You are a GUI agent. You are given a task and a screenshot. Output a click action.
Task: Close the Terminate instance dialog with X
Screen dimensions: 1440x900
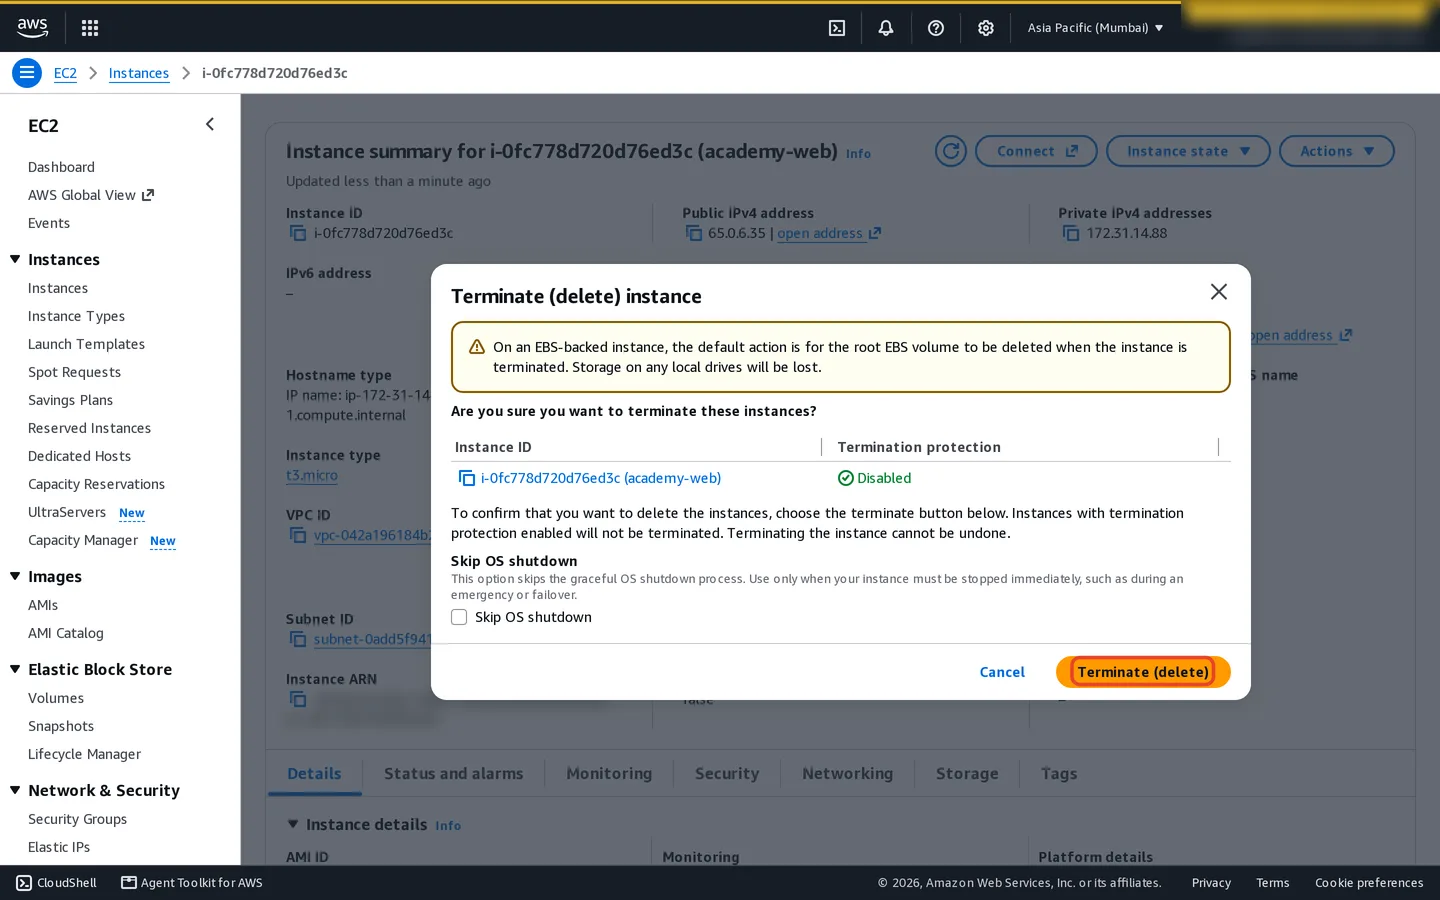click(1219, 292)
